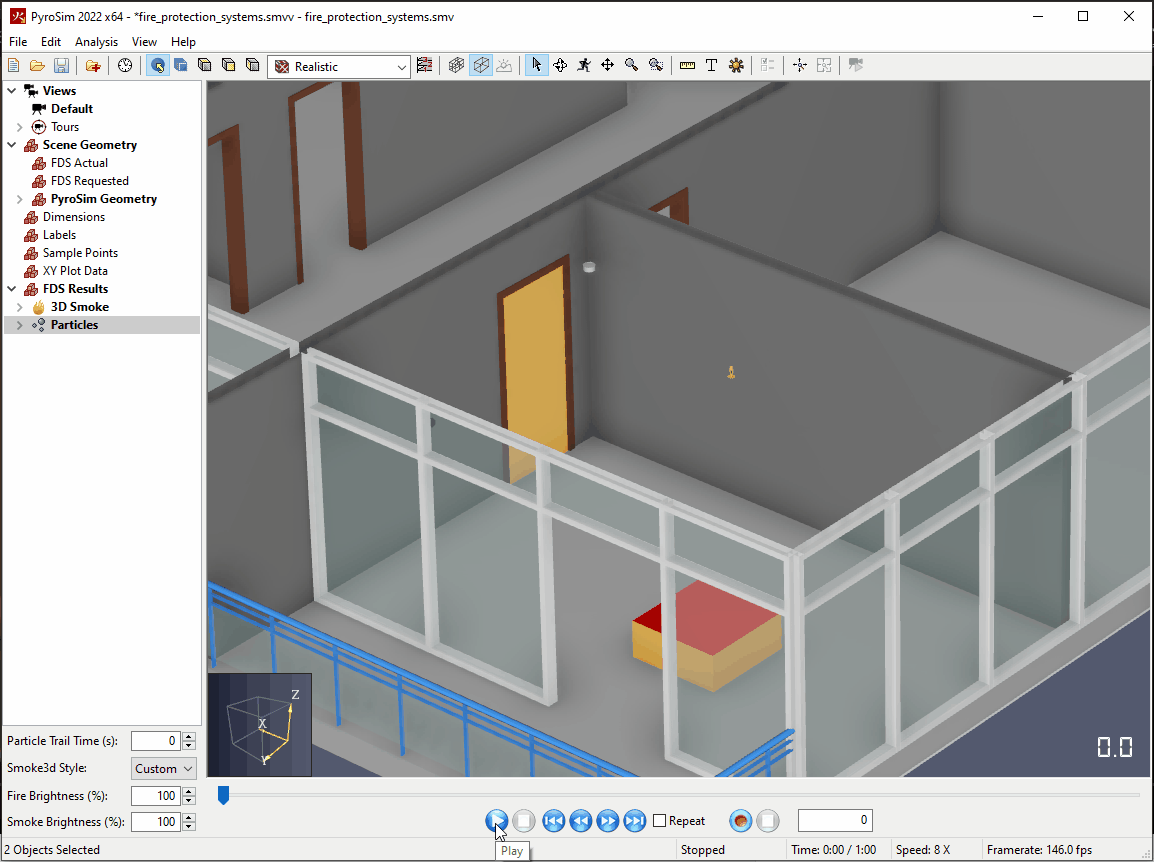Image resolution: width=1154 pixels, height=862 pixels.
Task: Open the Analysis menu
Action: [x=96, y=42]
